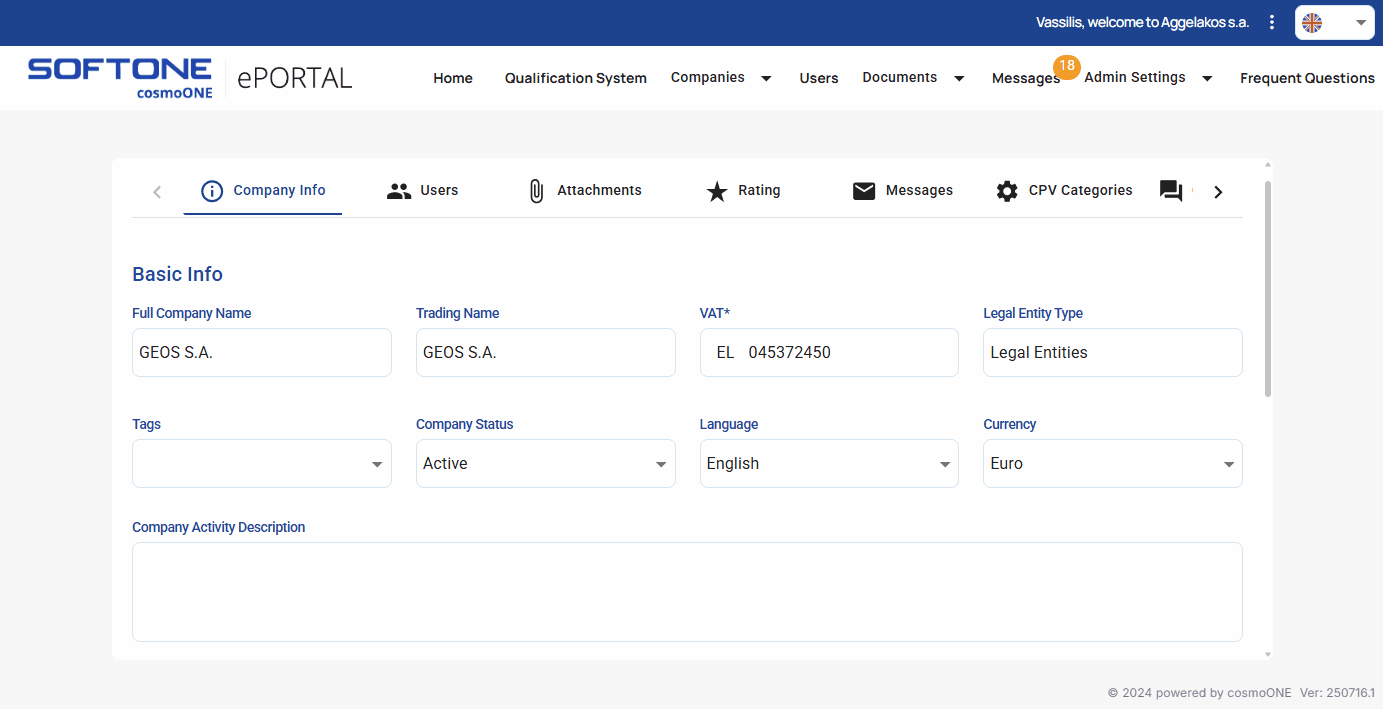The height and width of the screenshot is (709, 1383).
Task: Click the Company Activity Description text area
Action: (x=687, y=591)
